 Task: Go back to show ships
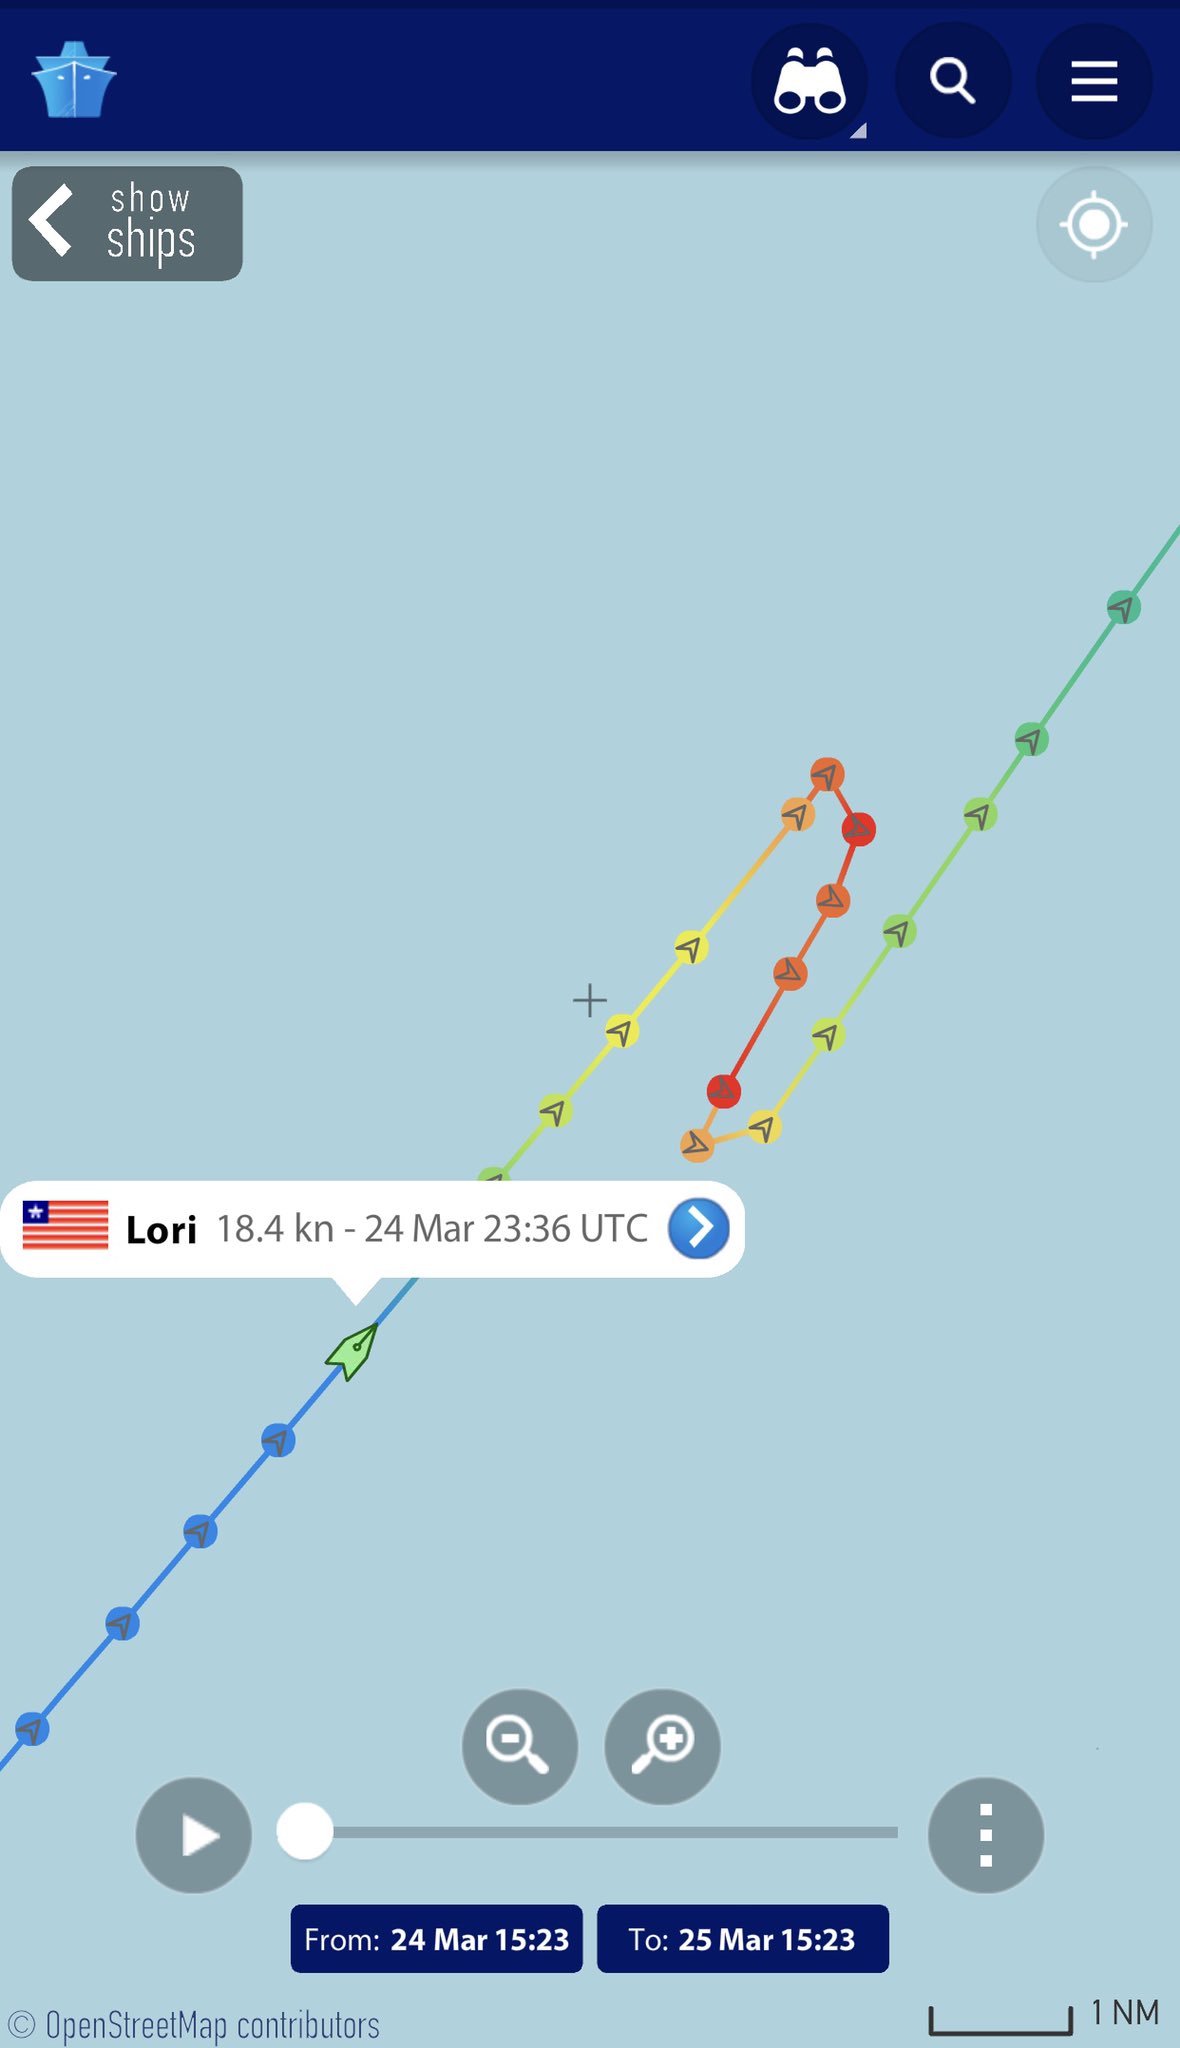pos(127,224)
